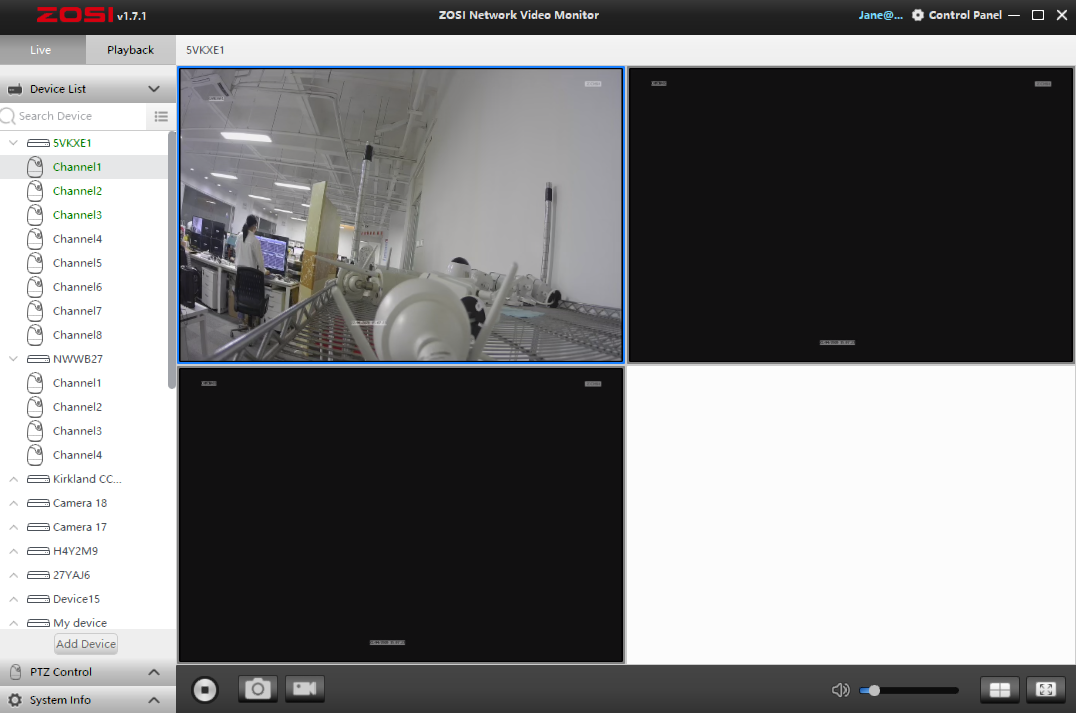This screenshot has width=1076, height=713.
Task: Open the Live tab
Action: [x=41, y=50]
